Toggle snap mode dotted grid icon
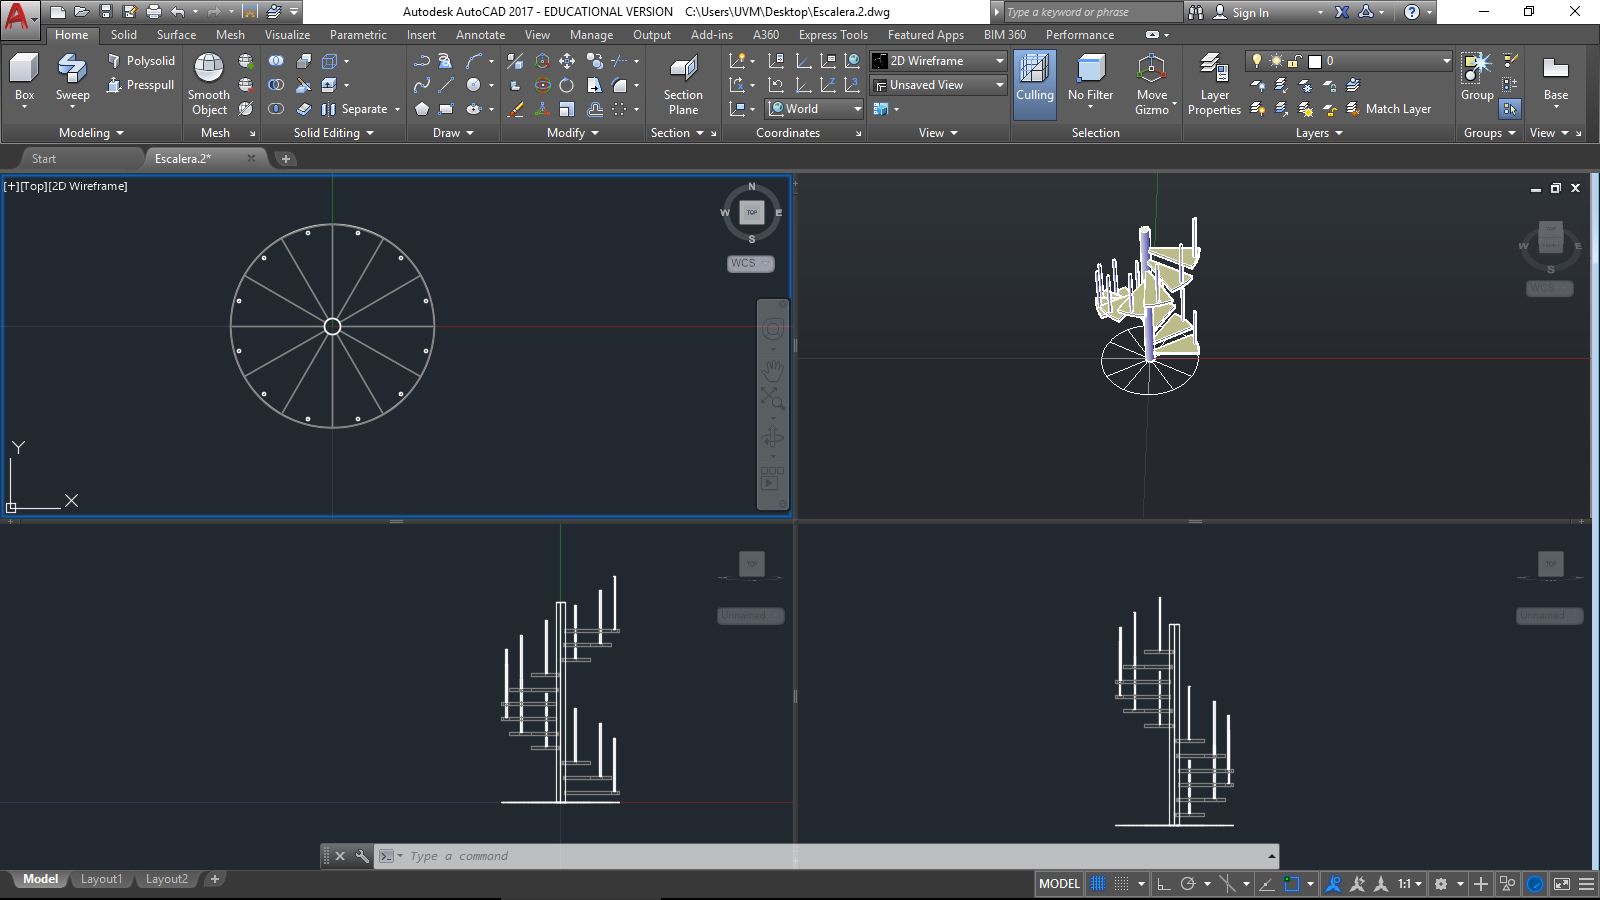 [x=1122, y=883]
